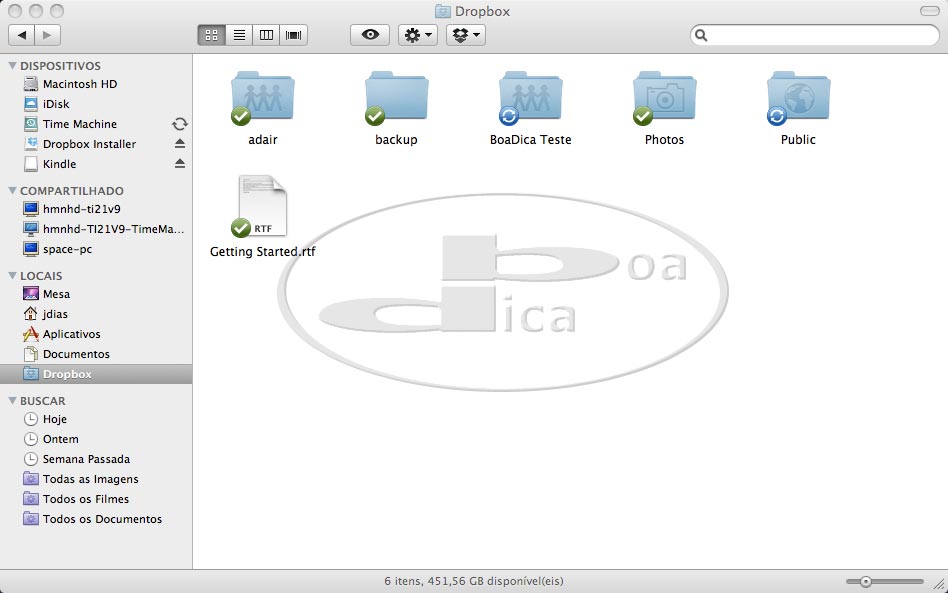Screen dimensions: 948x593
Task: Open shared computer space-pc
Action: pos(96,249)
